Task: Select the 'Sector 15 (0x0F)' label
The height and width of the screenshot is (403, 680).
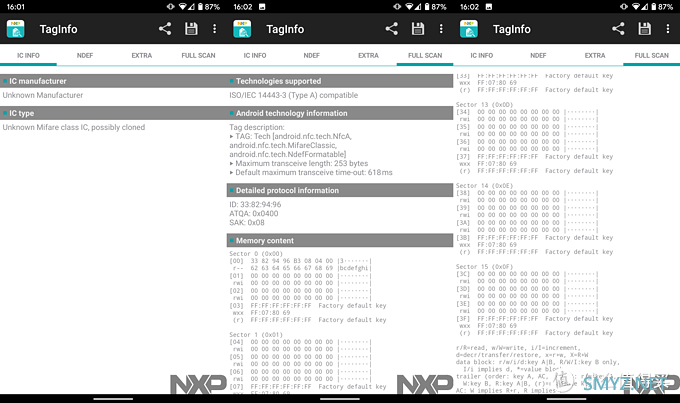Action: pyautogui.click(x=484, y=267)
